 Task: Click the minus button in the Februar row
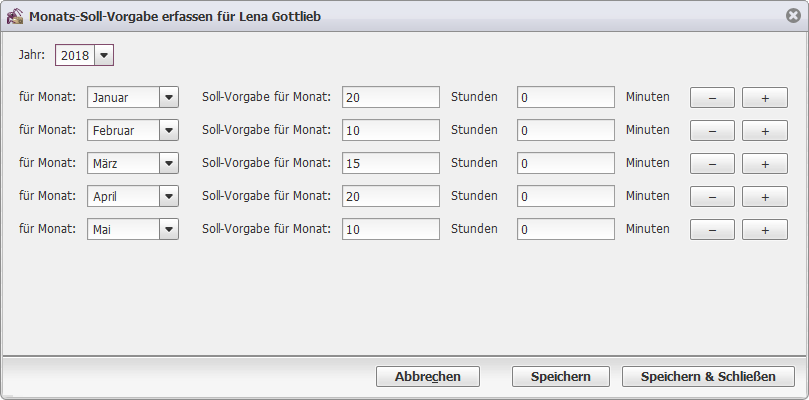click(x=712, y=131)
